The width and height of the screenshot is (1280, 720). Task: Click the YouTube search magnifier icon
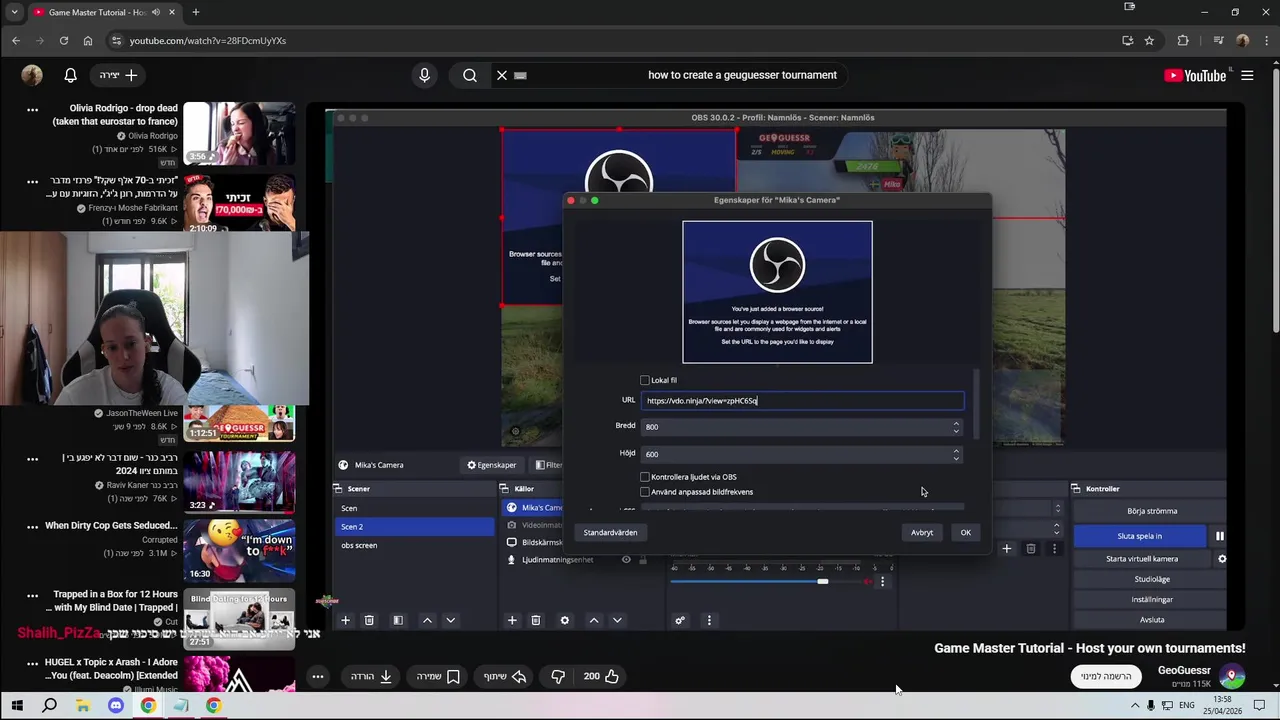[x=470, y=75]
